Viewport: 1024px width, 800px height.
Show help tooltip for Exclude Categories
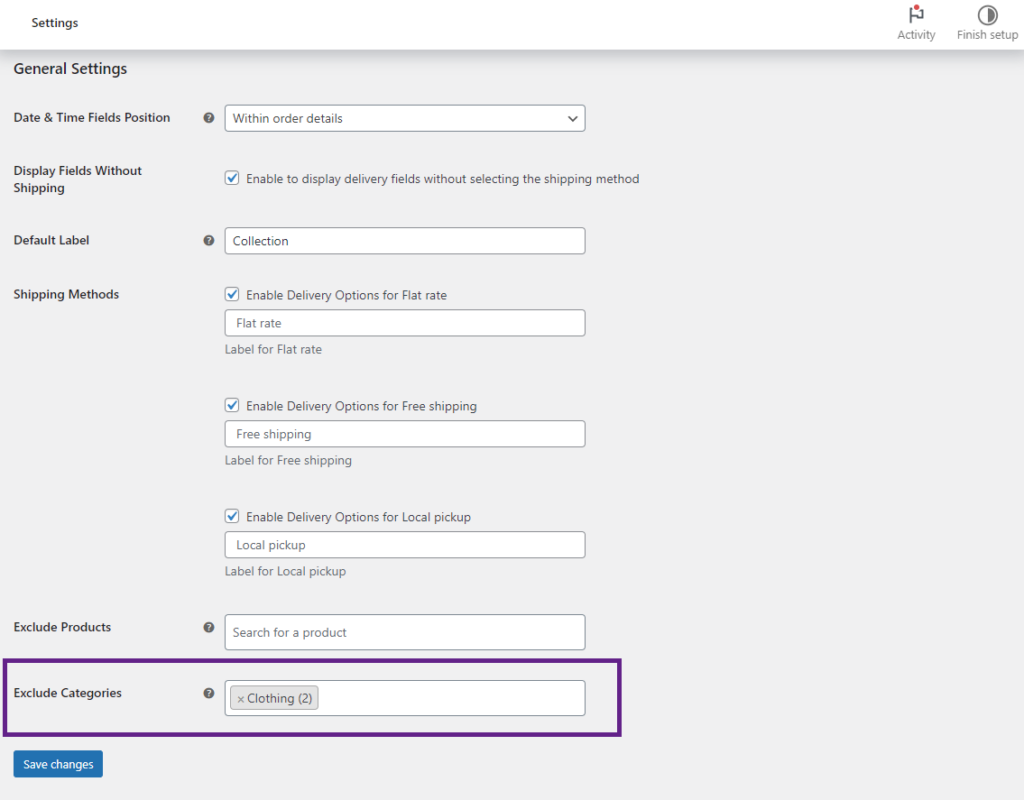pyautogui.click(x=209, y=693)
